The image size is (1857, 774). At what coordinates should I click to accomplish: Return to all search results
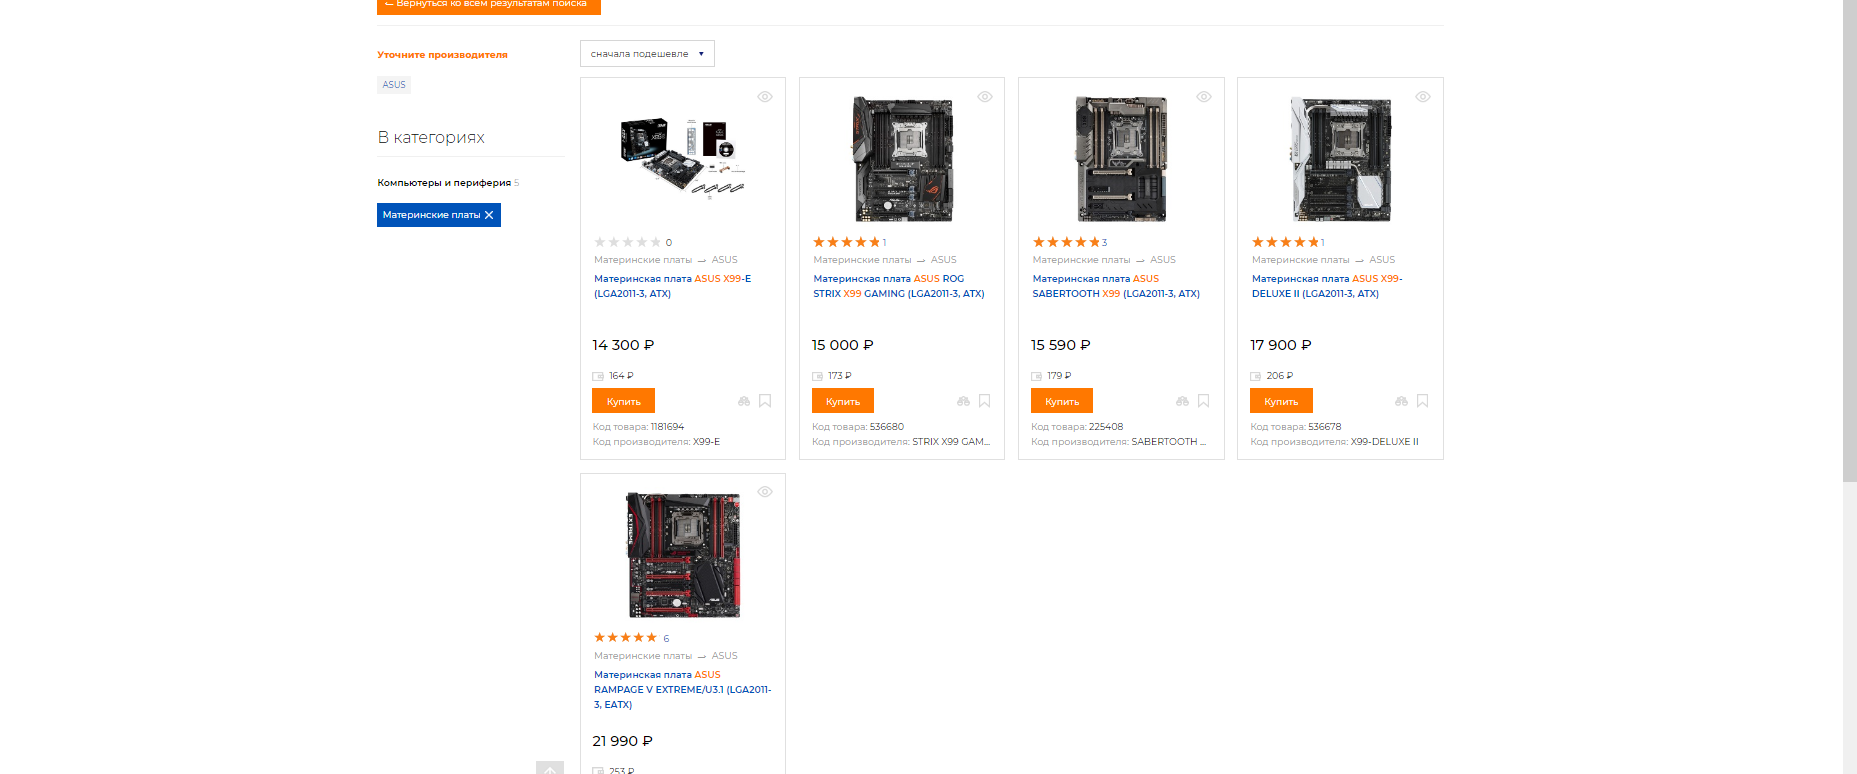[489, 5]
